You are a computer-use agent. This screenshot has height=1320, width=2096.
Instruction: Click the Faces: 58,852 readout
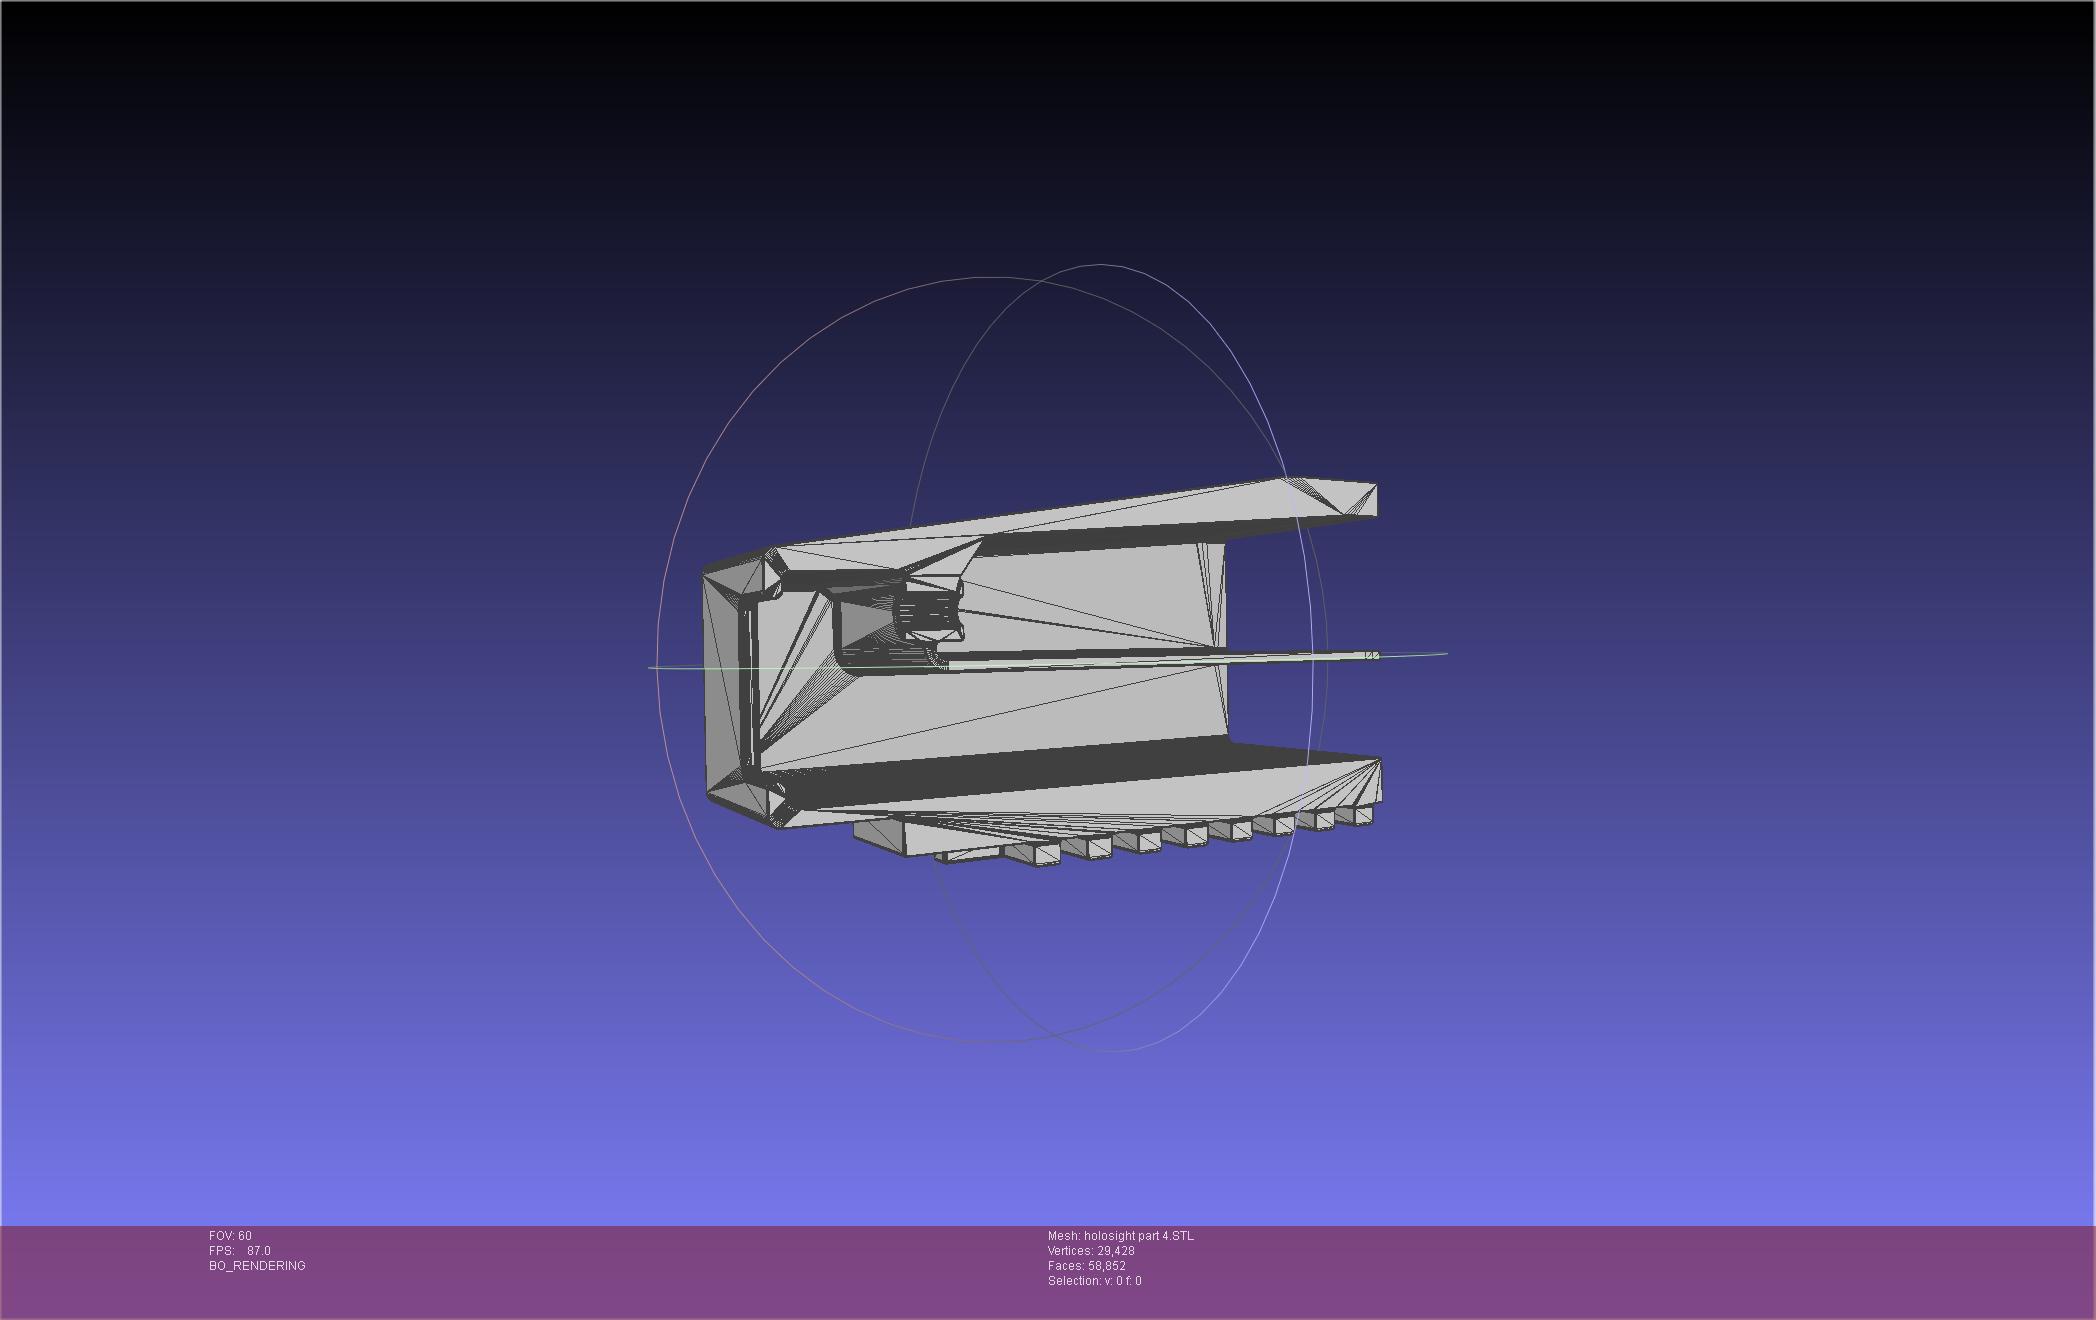(x=1086, y=1266)
